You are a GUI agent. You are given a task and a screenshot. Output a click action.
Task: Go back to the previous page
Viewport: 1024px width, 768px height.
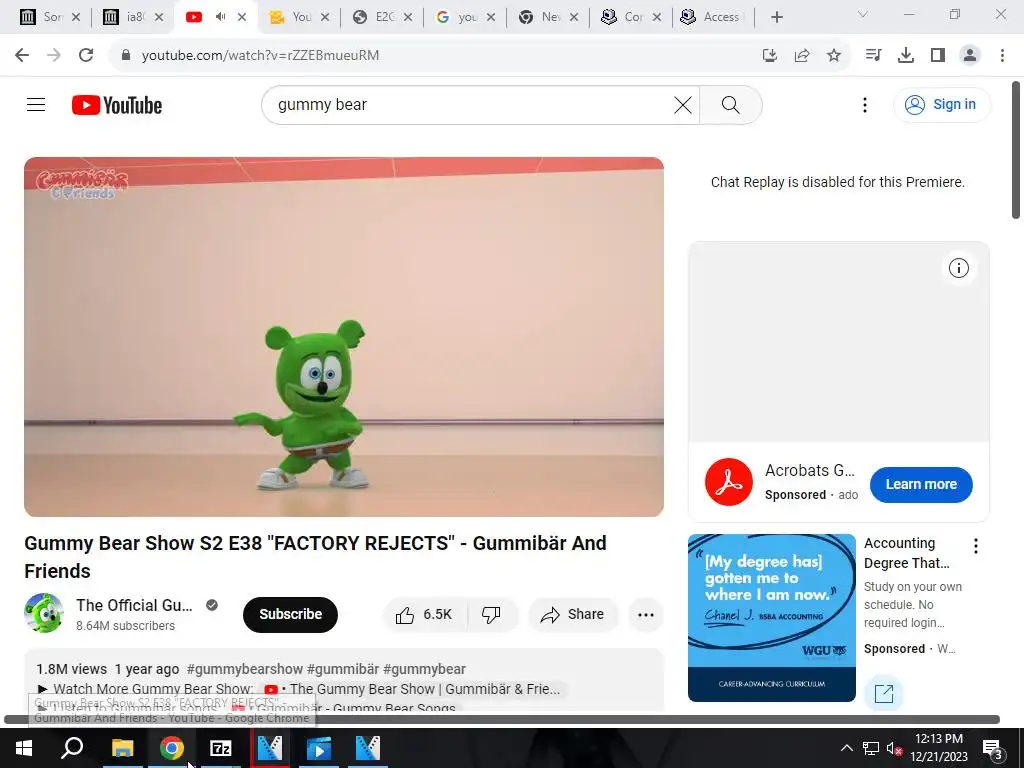pos(22,55)
